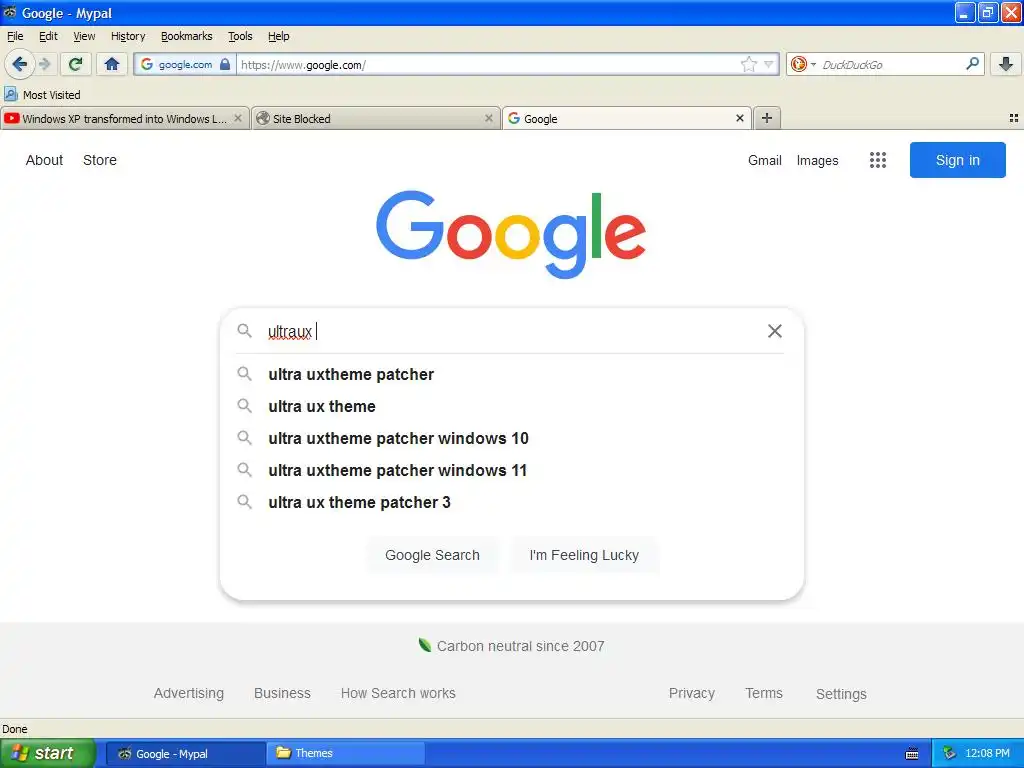Open the Most Visited bookmarks folder

tap(43, 95)
